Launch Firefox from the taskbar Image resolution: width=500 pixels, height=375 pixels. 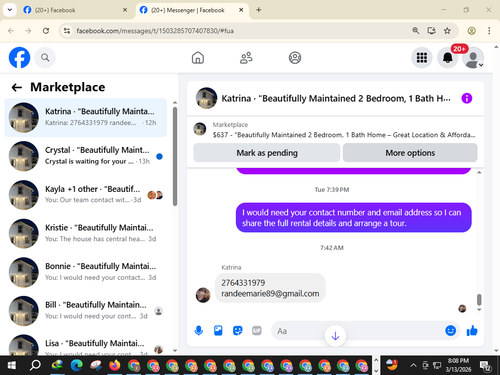tap(115, 366)
